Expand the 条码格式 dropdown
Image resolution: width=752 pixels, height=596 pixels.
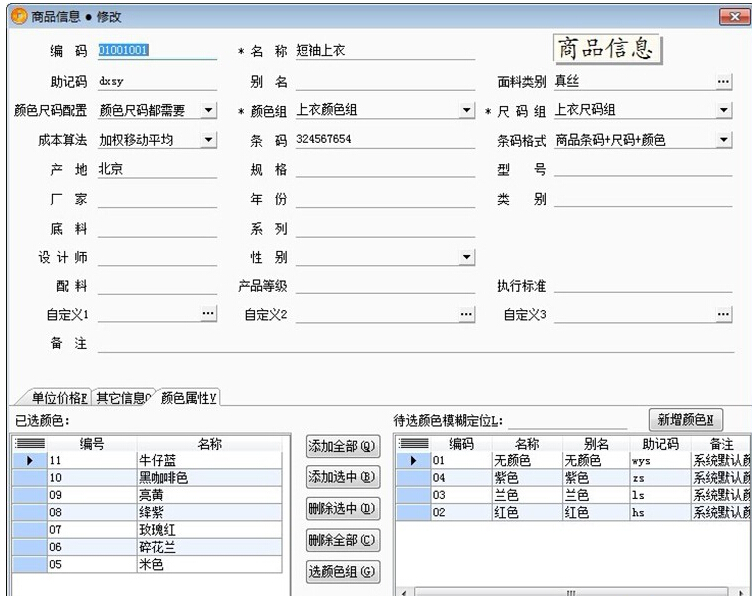tap(723, 140)
